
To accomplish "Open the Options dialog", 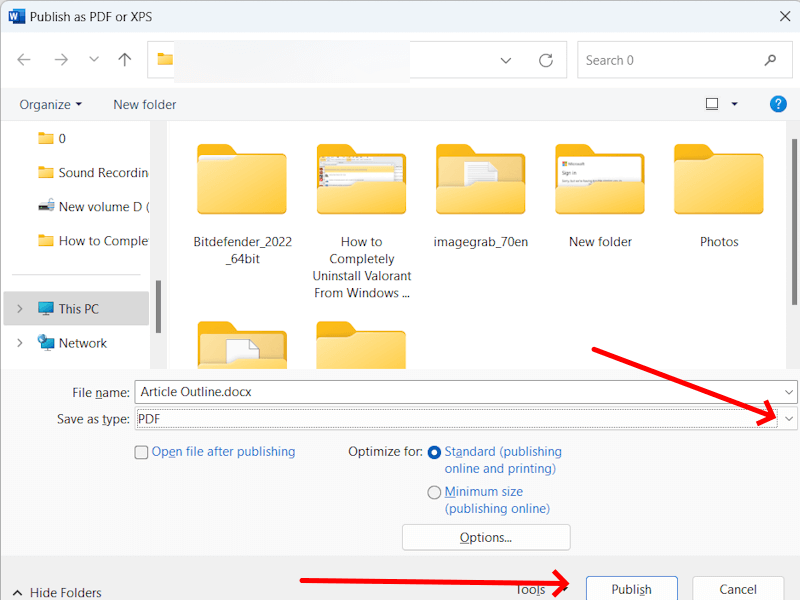I will click(x=485, y=537).
